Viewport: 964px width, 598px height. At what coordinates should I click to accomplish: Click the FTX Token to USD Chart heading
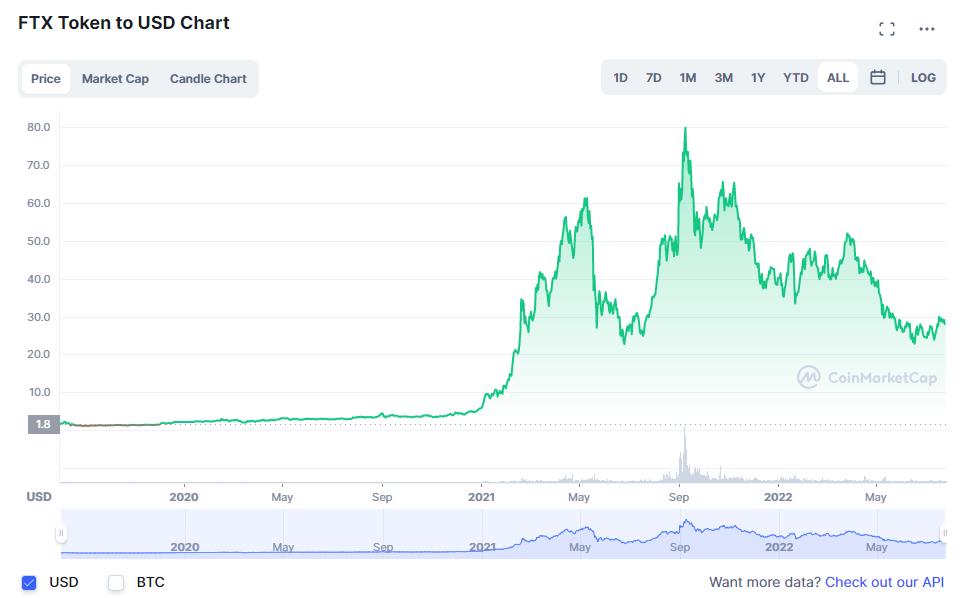point(124,23)
